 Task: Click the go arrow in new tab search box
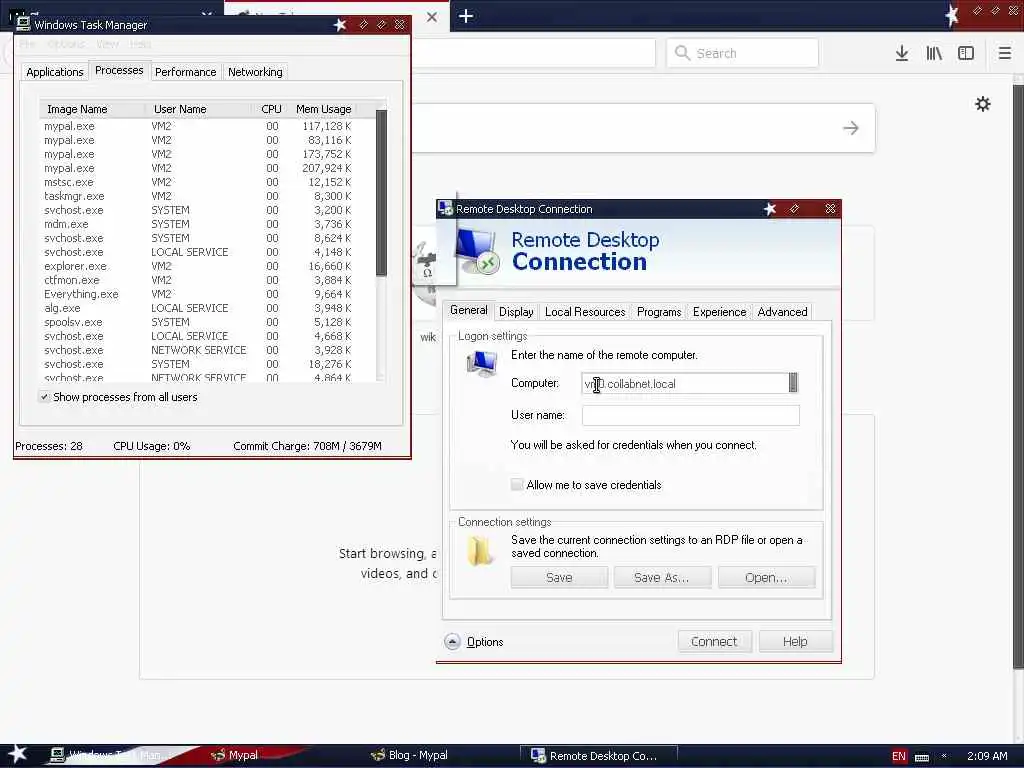[850, 128]
